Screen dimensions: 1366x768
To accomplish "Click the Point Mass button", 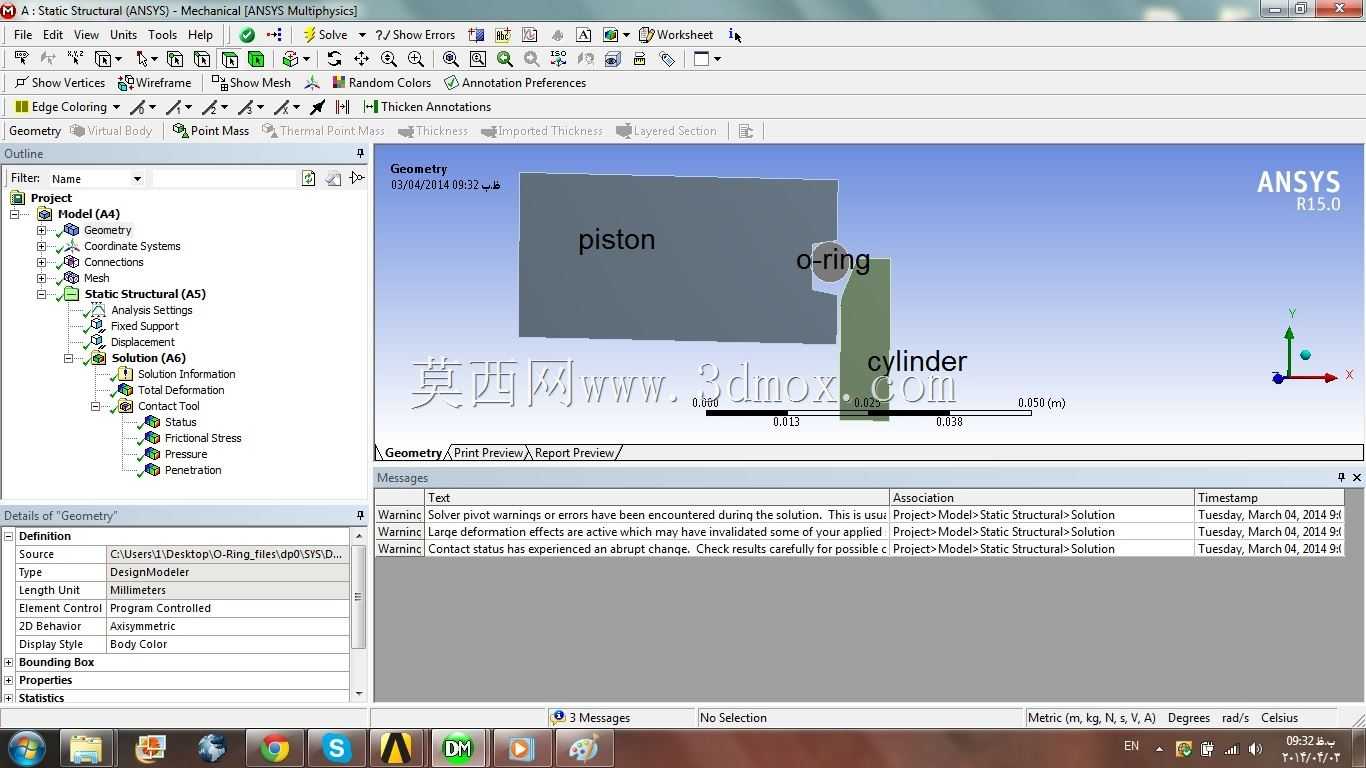I will tap(211, 131).
